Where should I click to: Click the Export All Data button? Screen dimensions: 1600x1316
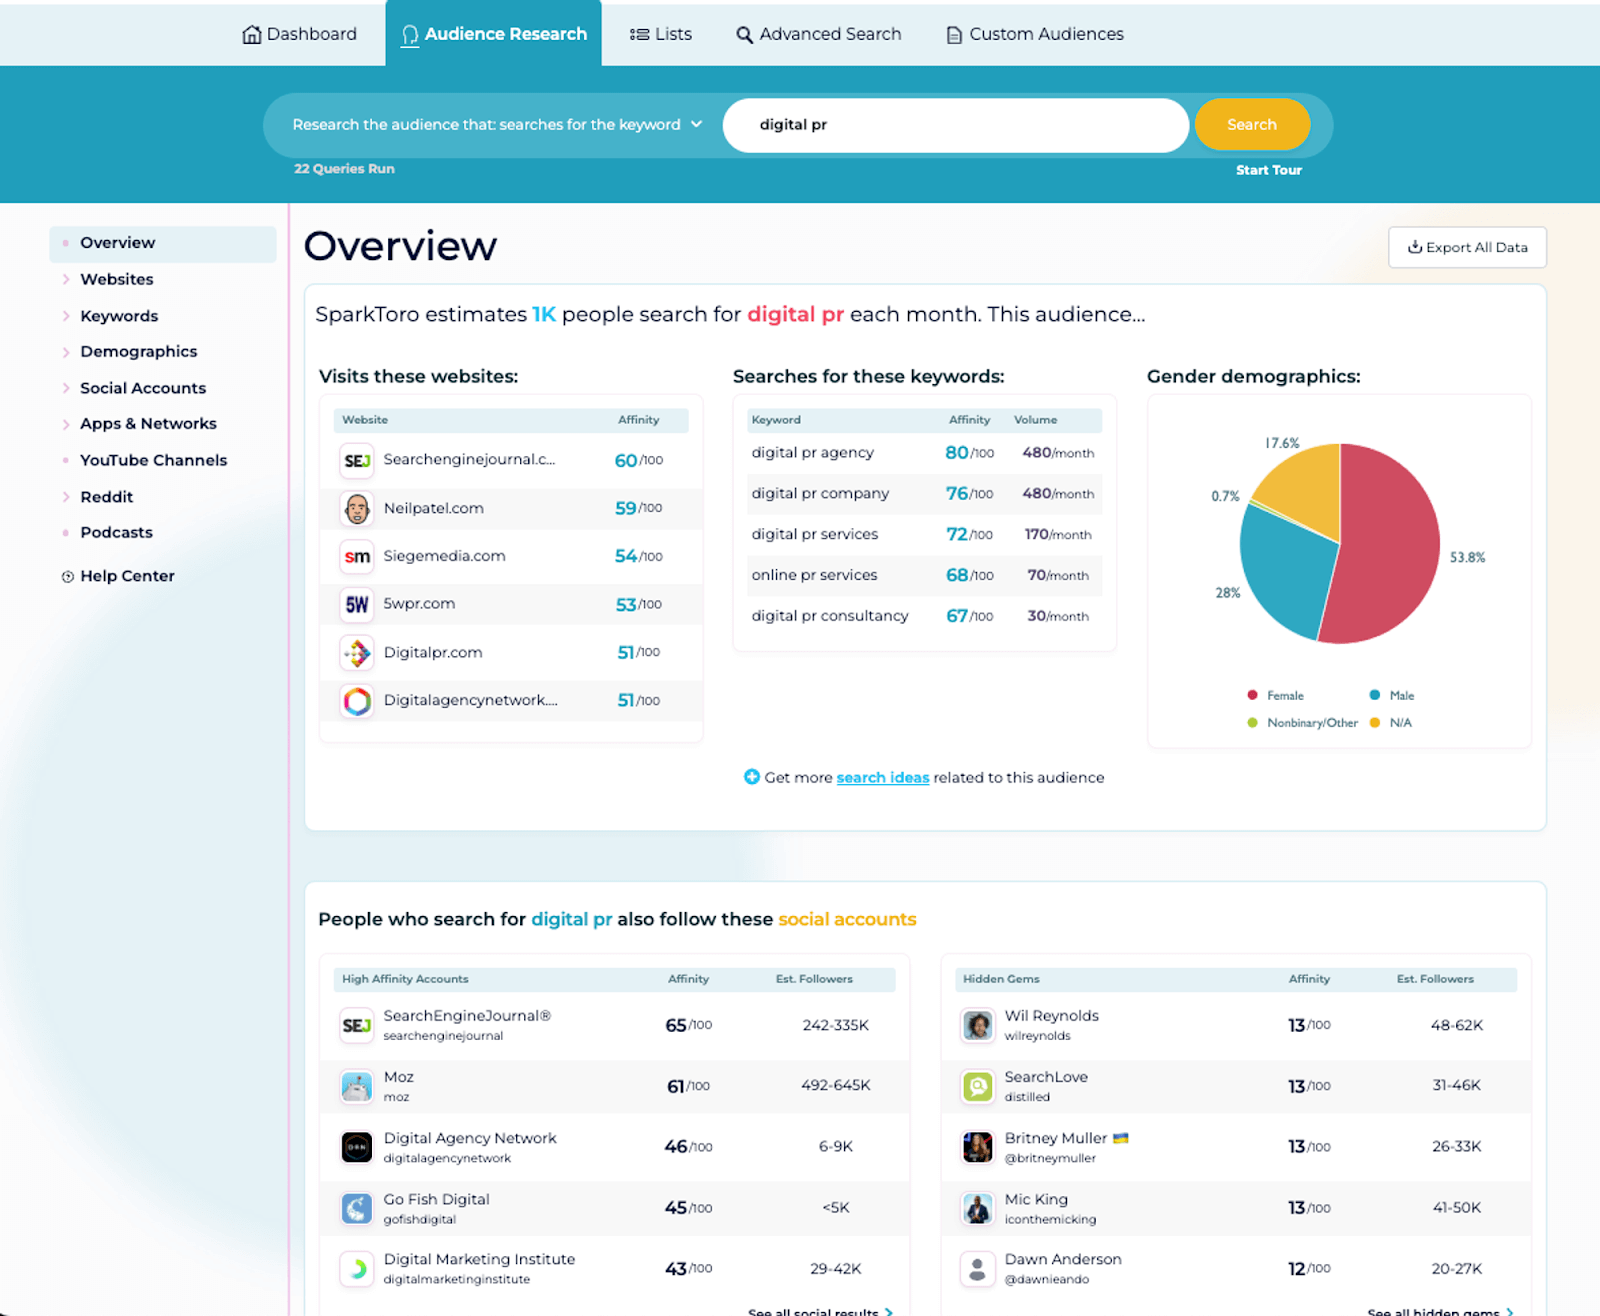(x=1467, y=247)
